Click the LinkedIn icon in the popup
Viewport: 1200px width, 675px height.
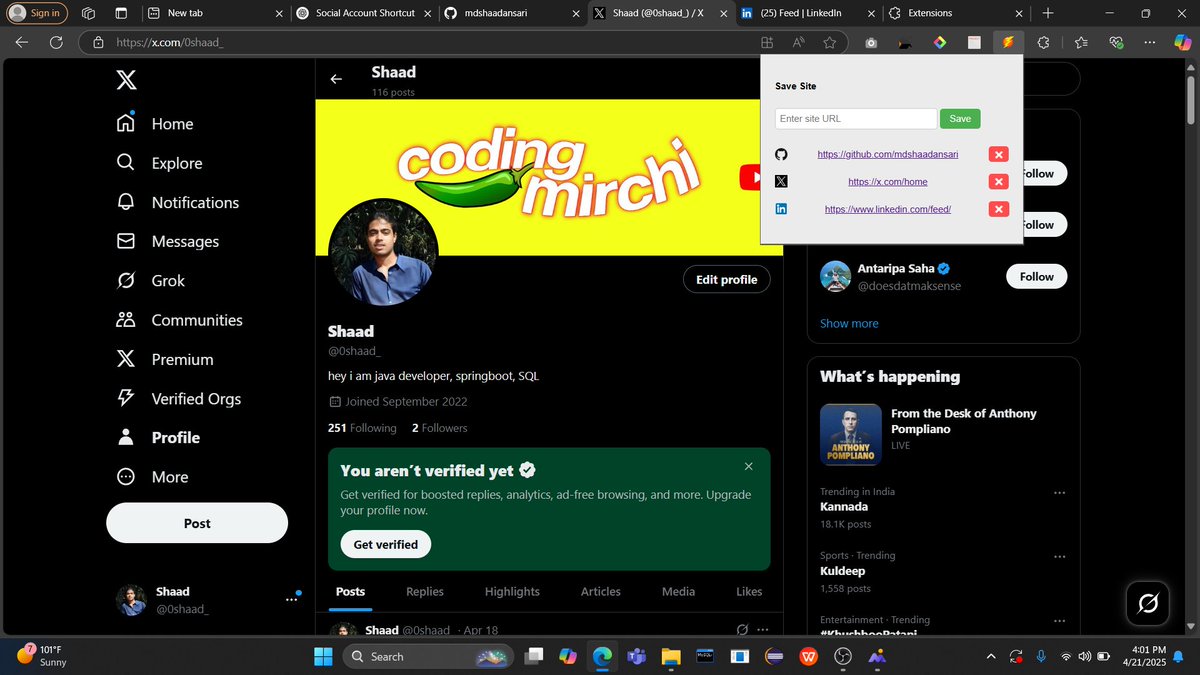point(782,209)
